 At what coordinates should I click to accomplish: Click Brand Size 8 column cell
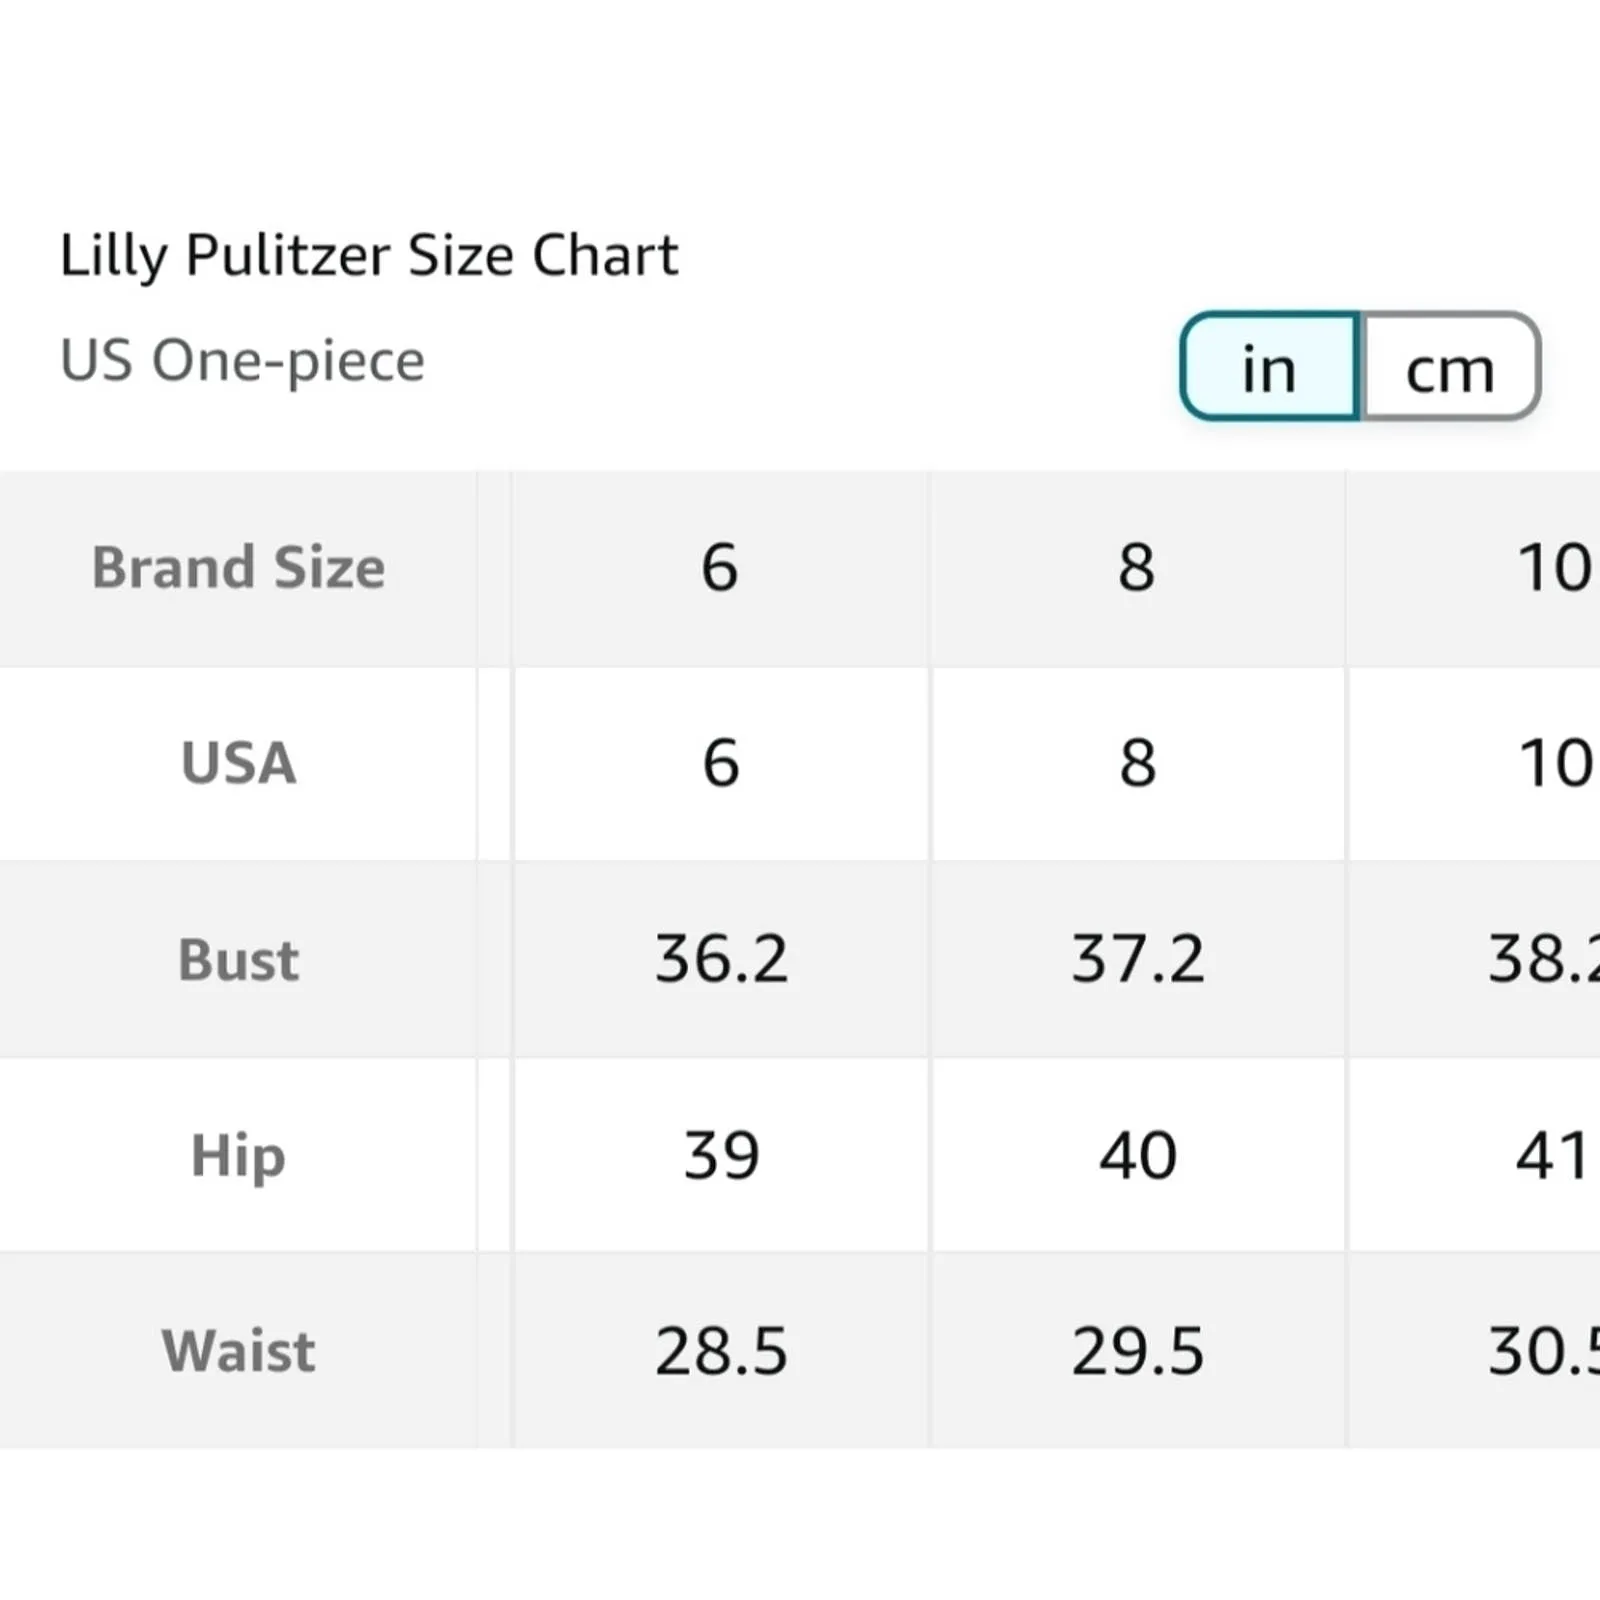(x=1137, y=568)
